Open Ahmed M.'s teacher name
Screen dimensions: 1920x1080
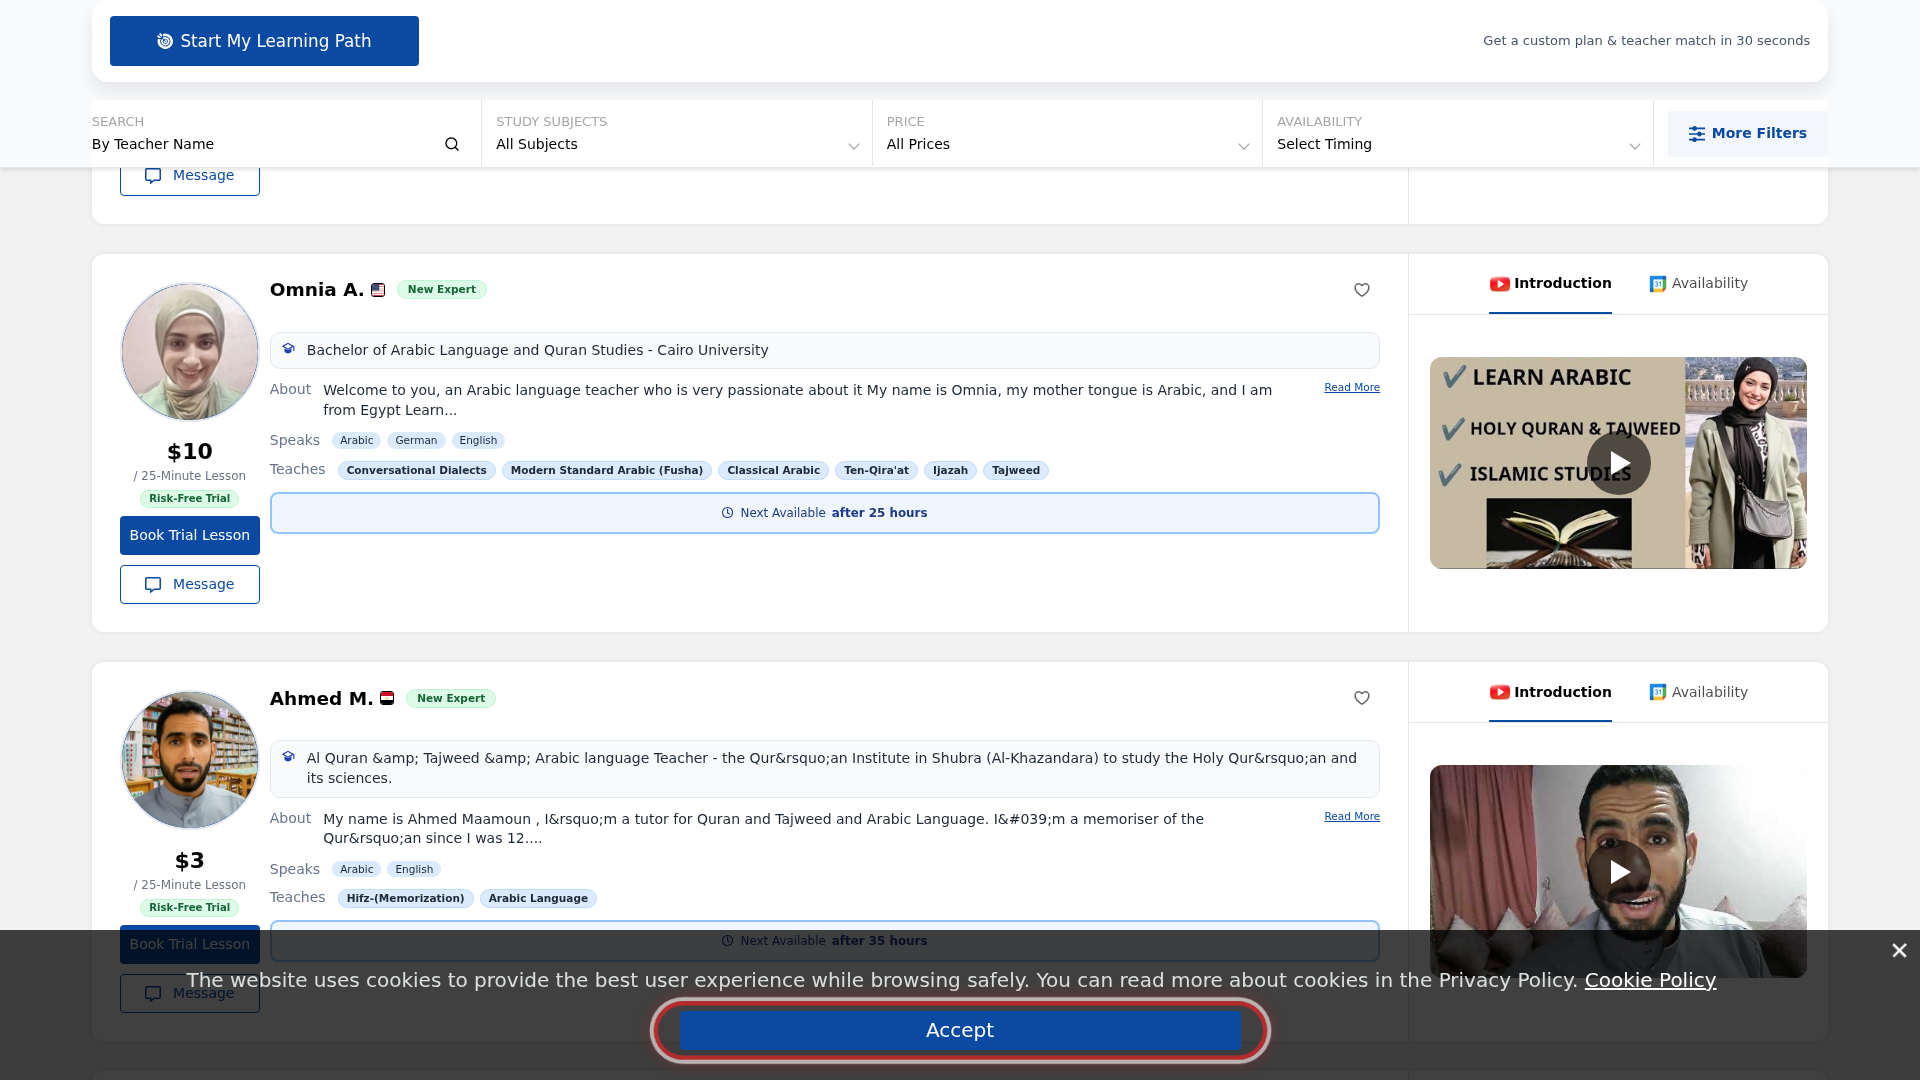coord(321,698)
